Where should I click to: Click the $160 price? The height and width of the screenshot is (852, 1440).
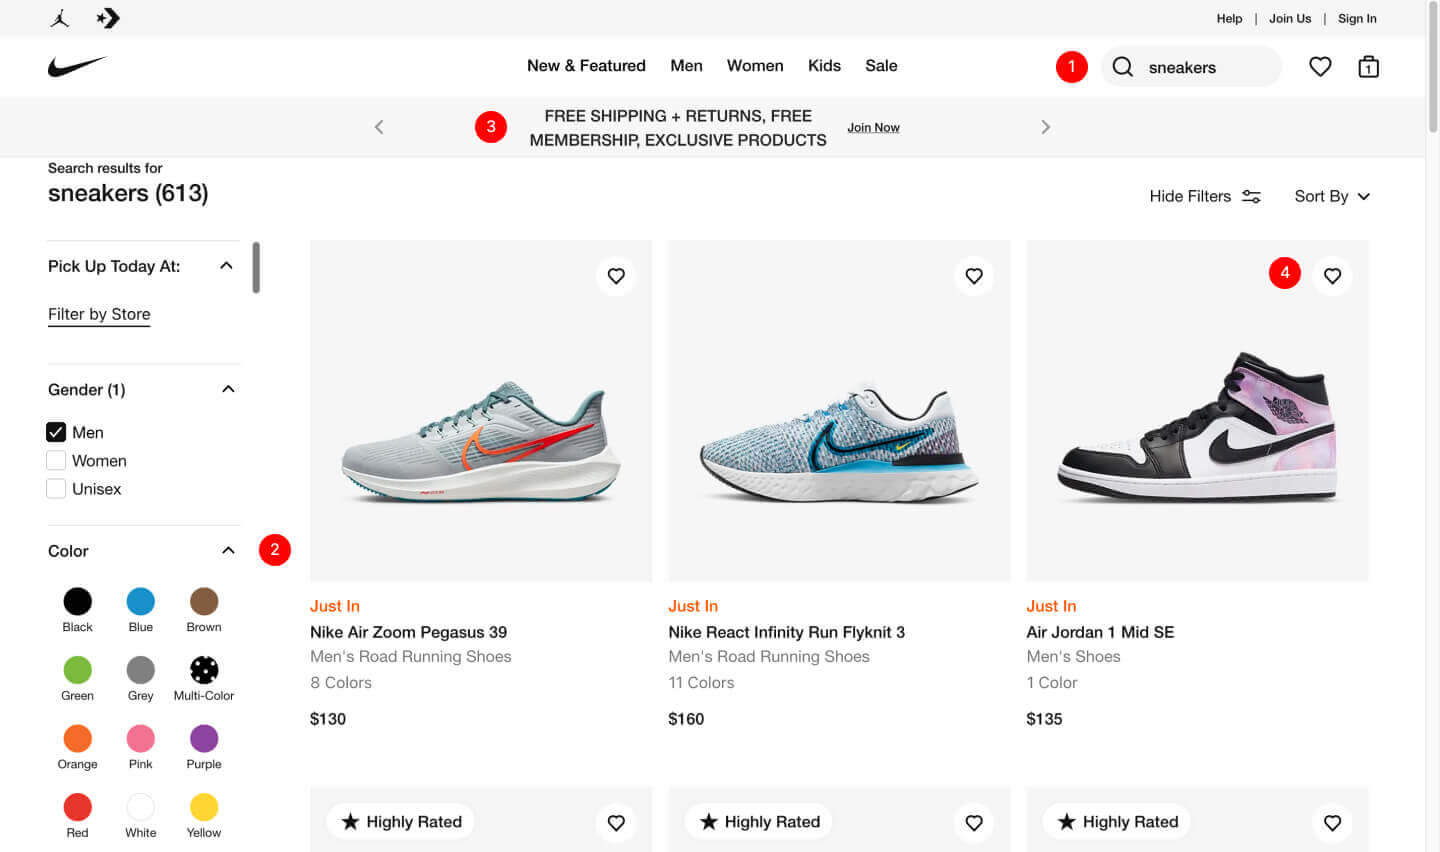click(x=686, y=719)
